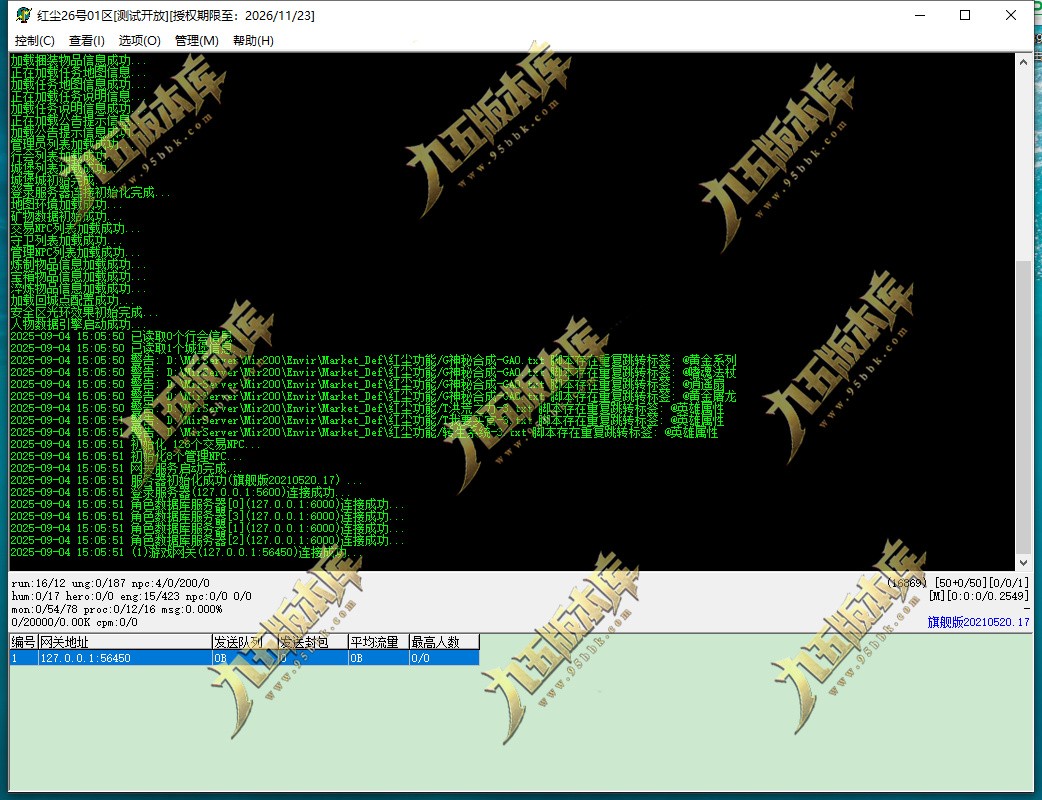
Task: Click the 最高人数 column header
Action: (x=444, y=642)
